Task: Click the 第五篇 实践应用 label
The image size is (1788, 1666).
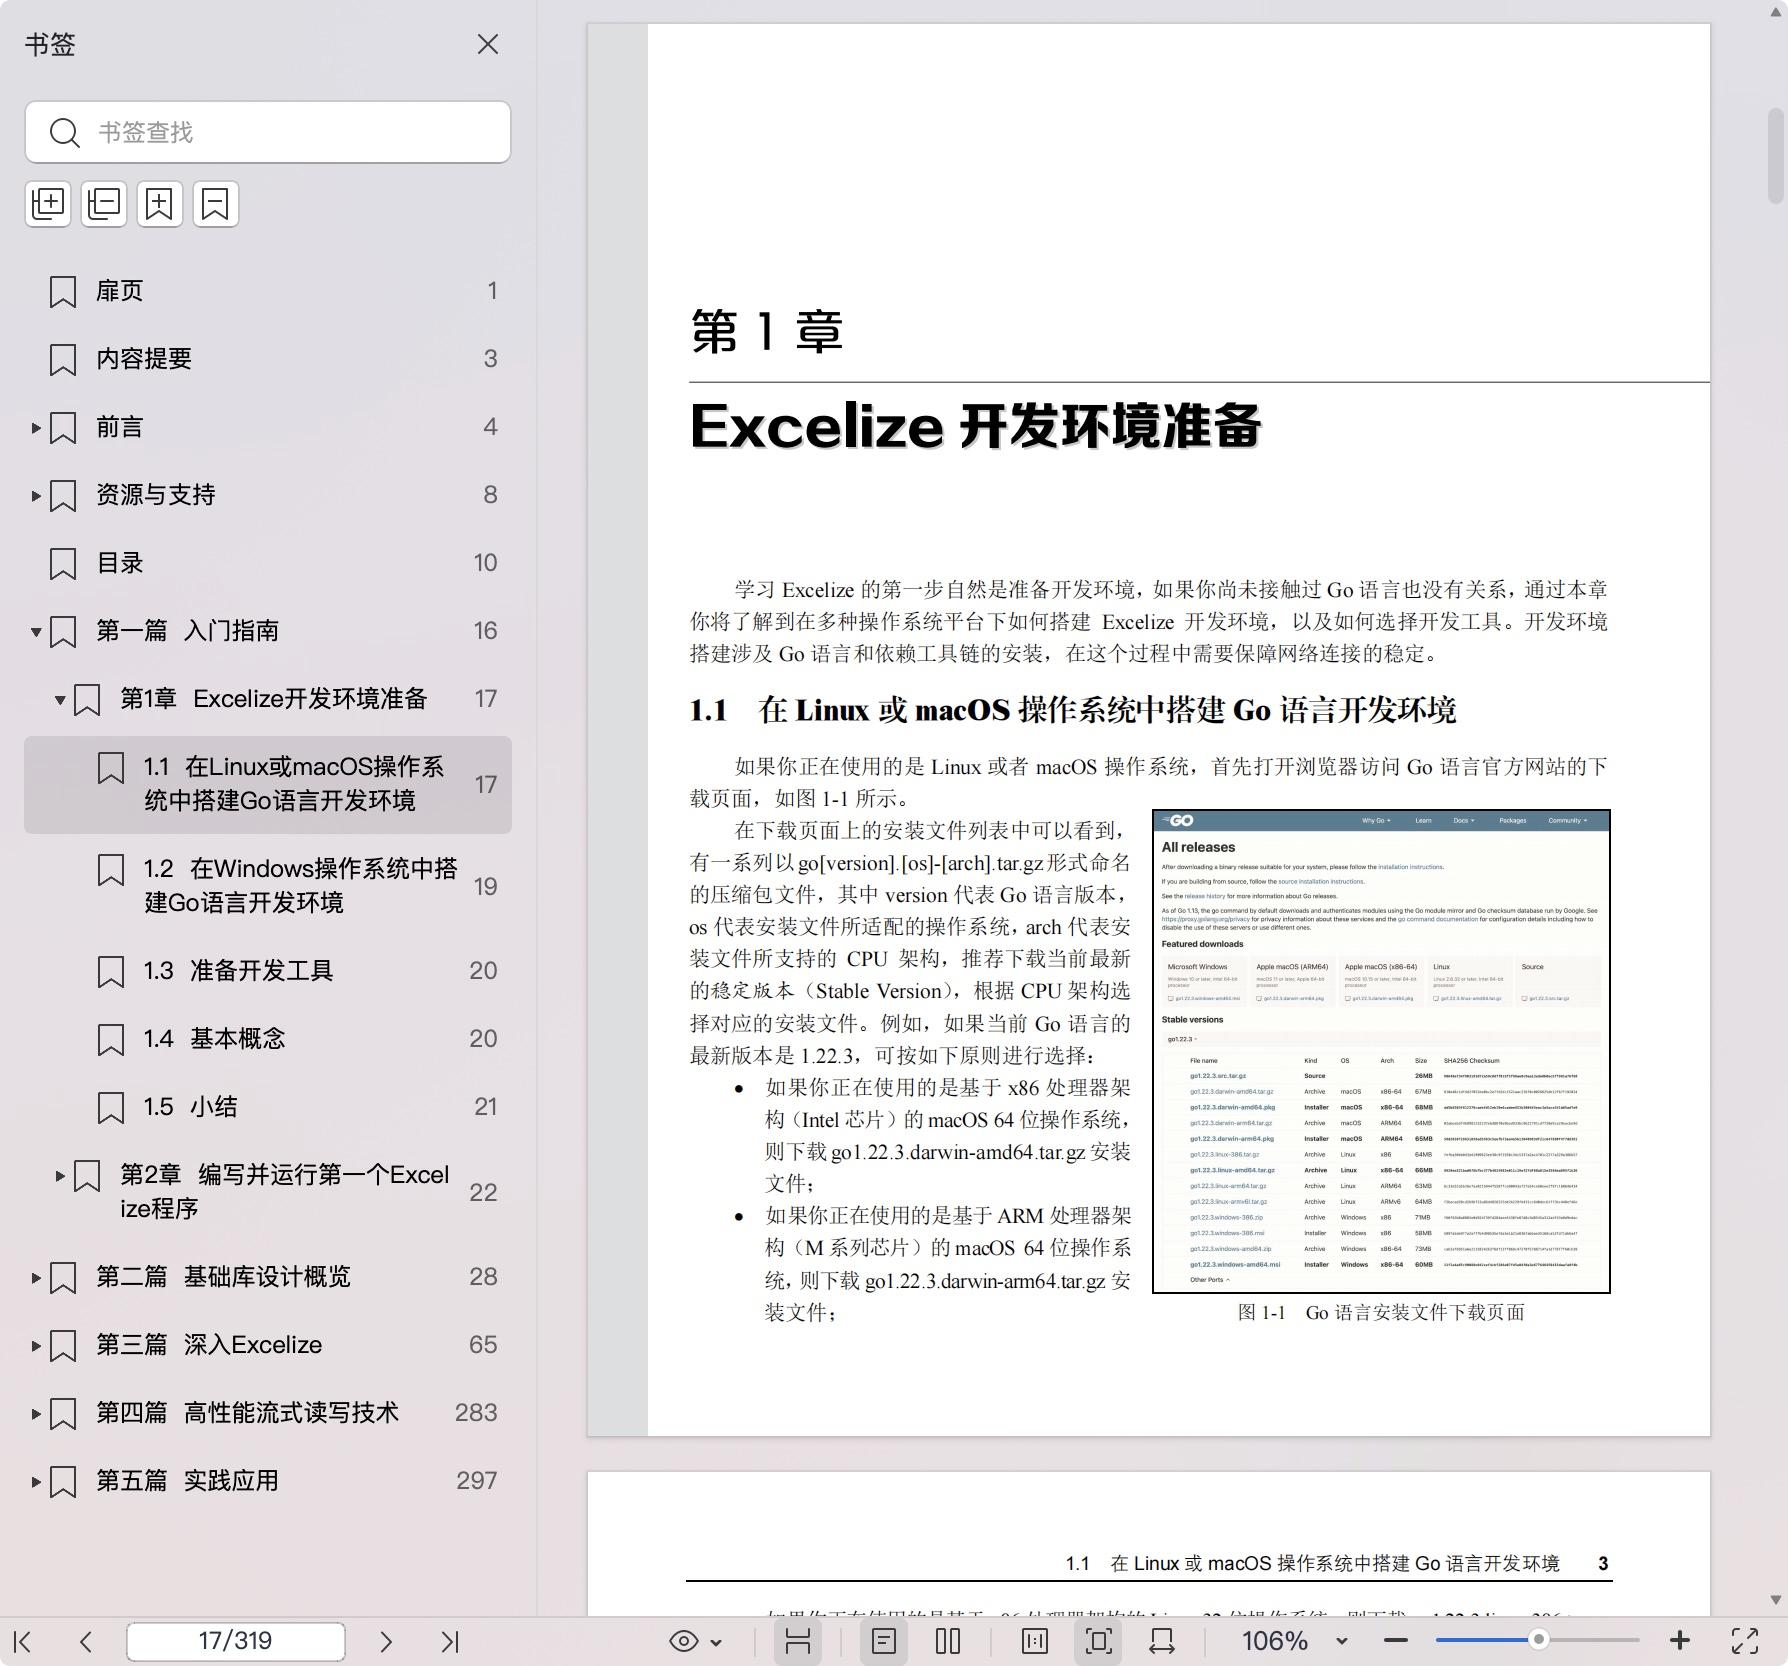Action: [187, 1481]
